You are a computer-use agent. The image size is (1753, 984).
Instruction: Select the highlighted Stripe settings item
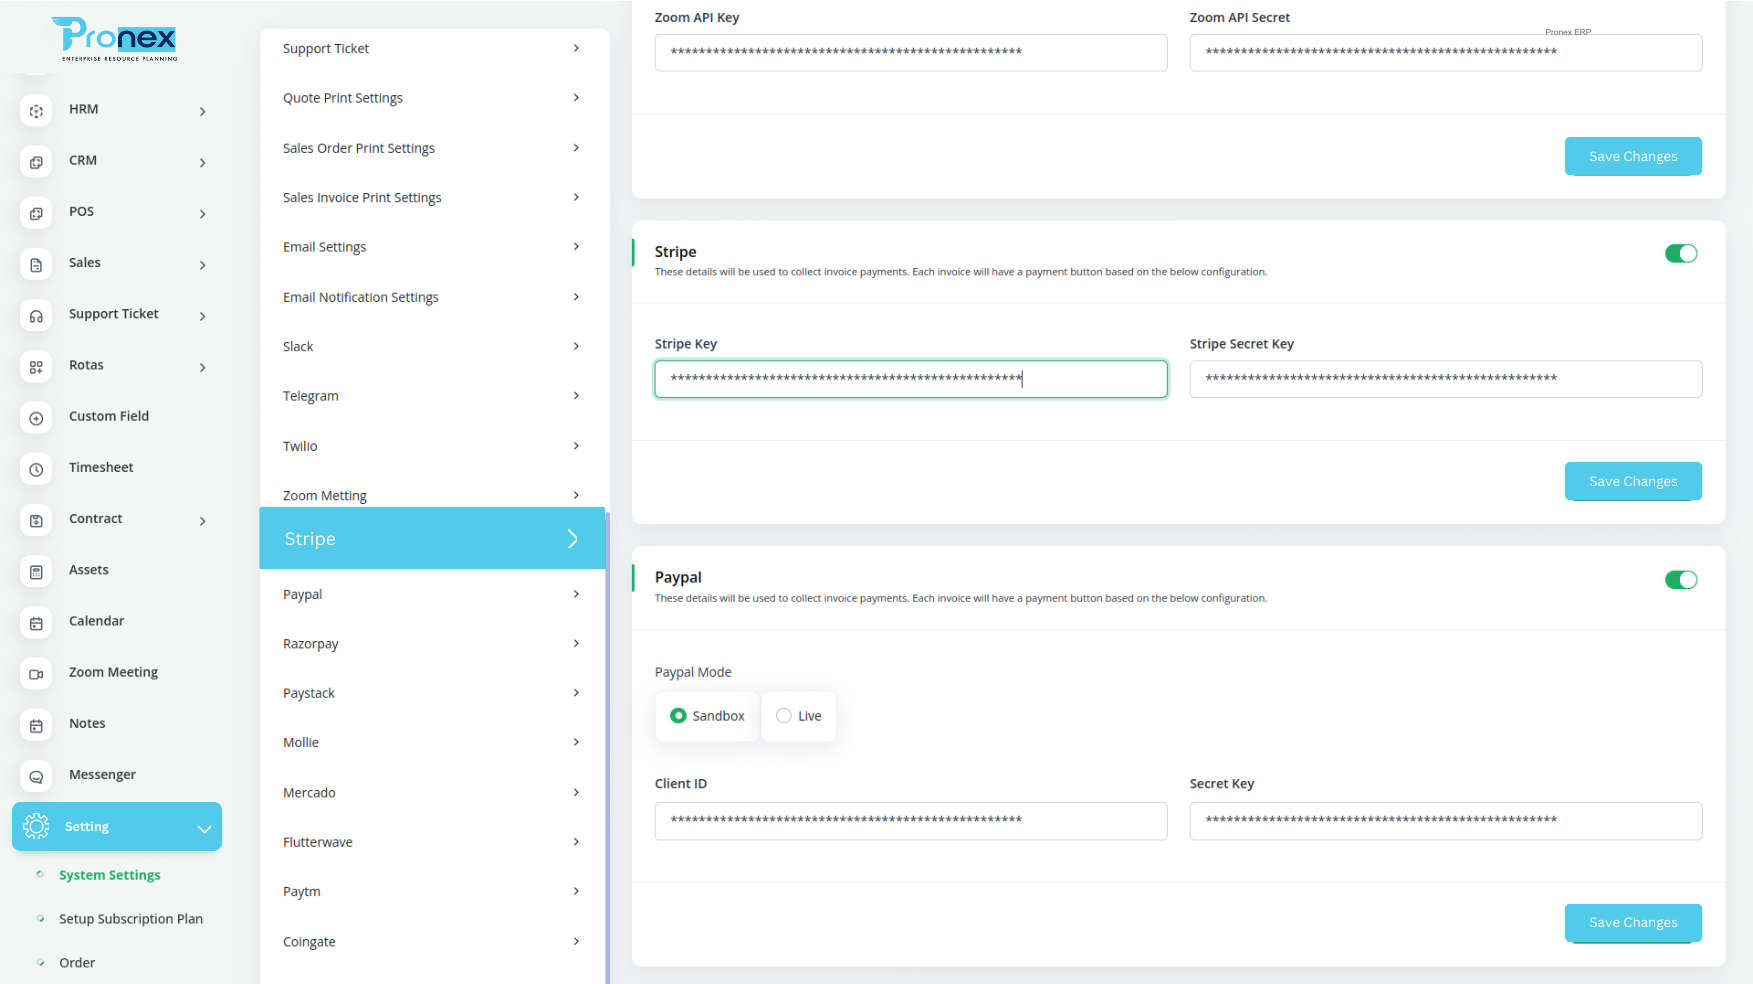pos(432,538)
